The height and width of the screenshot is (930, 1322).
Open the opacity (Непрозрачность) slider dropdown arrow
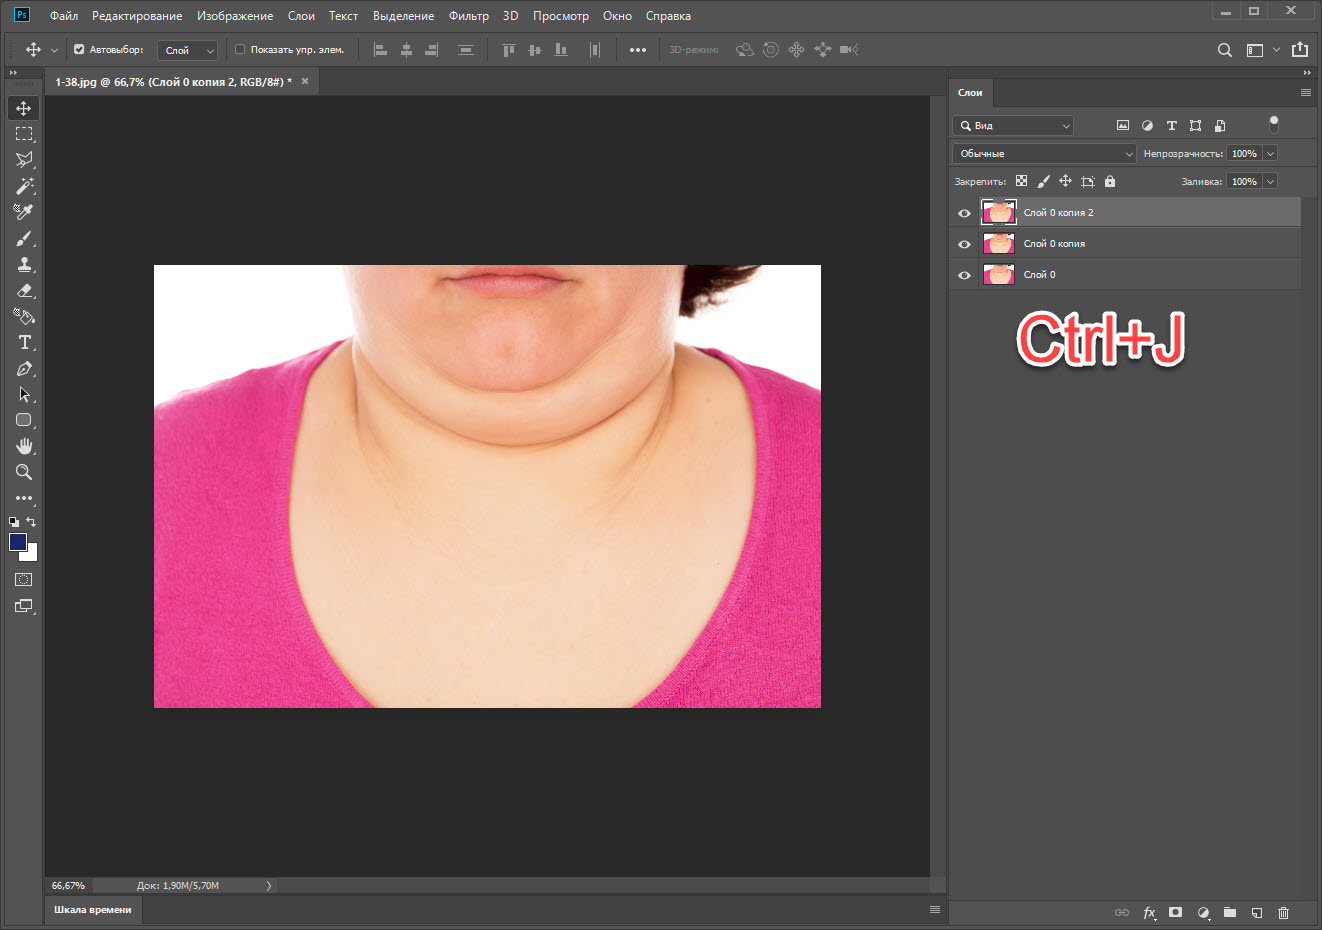(x=1270, y=153)
